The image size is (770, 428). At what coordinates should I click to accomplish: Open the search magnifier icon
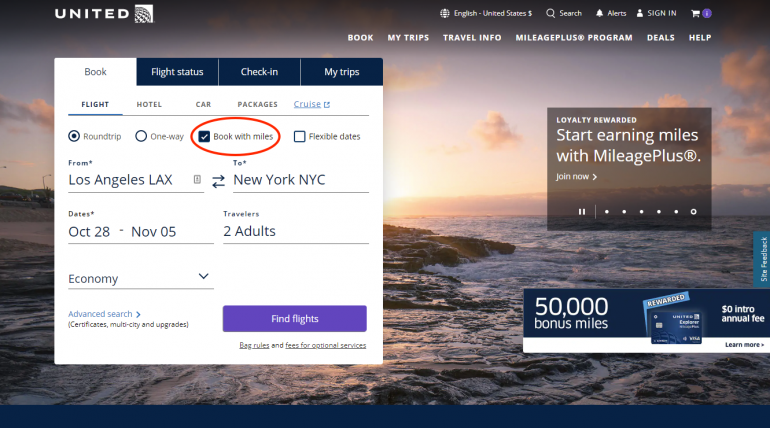pyautogui.click(x=550, y=13)
